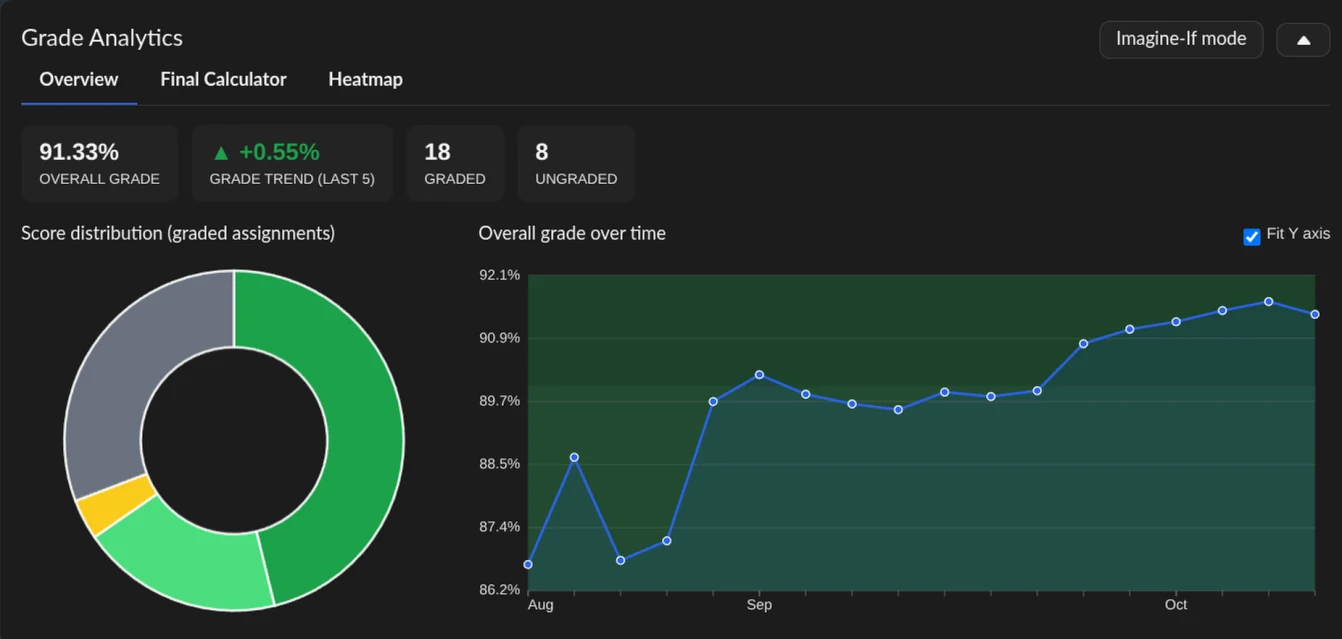Click the Overall grade over time heading
The height and width of the screenshot is (639, 1342).
(572, 233)
